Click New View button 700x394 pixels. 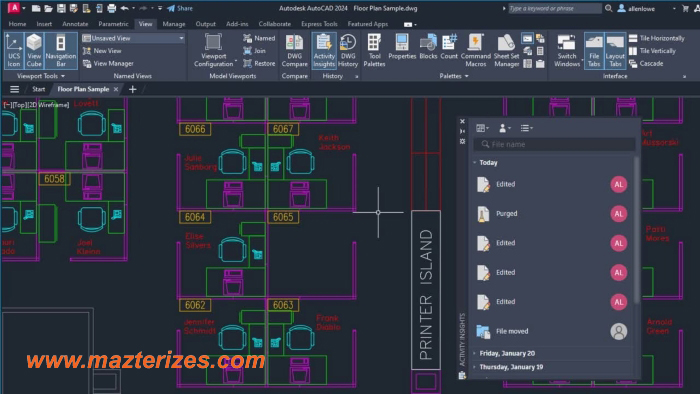[102, 51]
